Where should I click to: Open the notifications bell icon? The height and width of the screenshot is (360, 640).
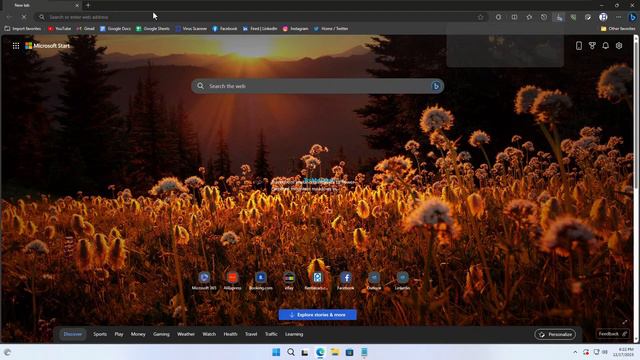click(x=606, y=46)
